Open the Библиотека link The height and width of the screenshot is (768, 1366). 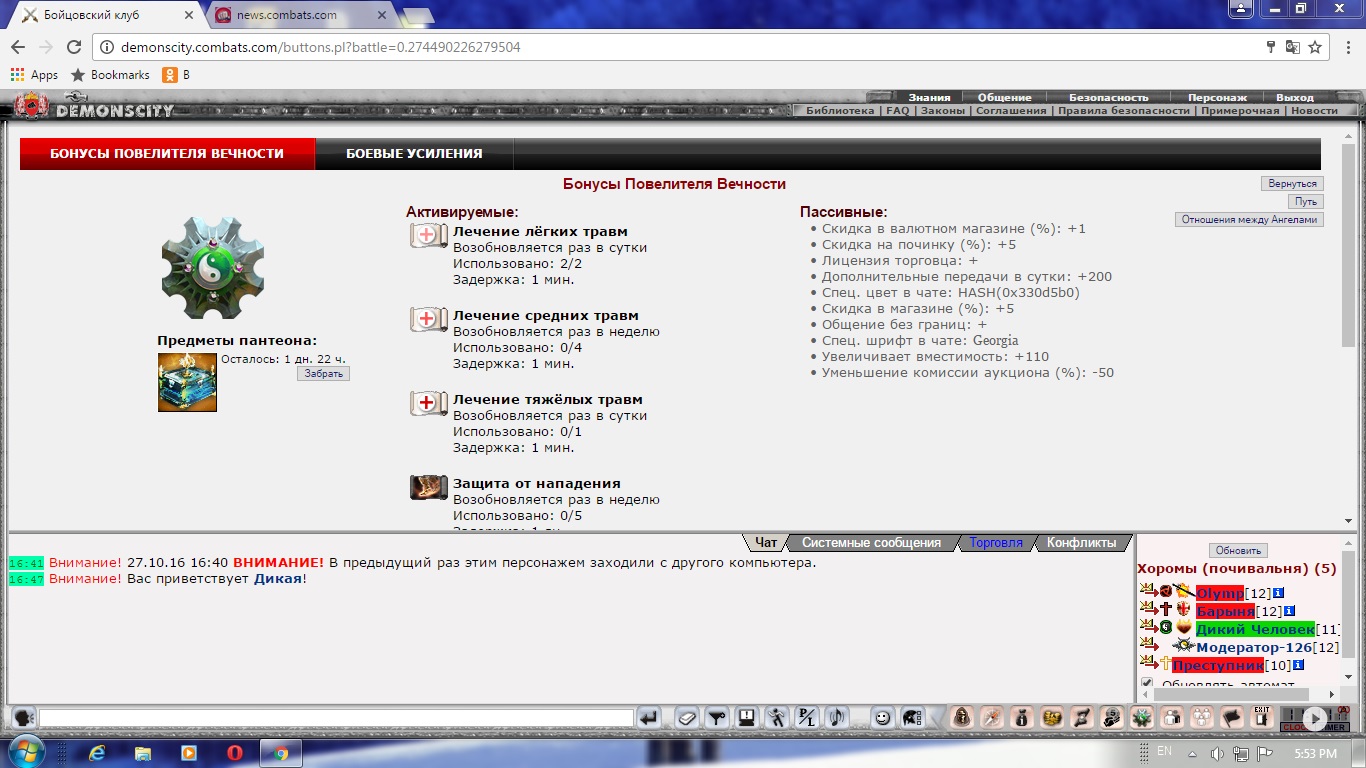coord(840,111)
